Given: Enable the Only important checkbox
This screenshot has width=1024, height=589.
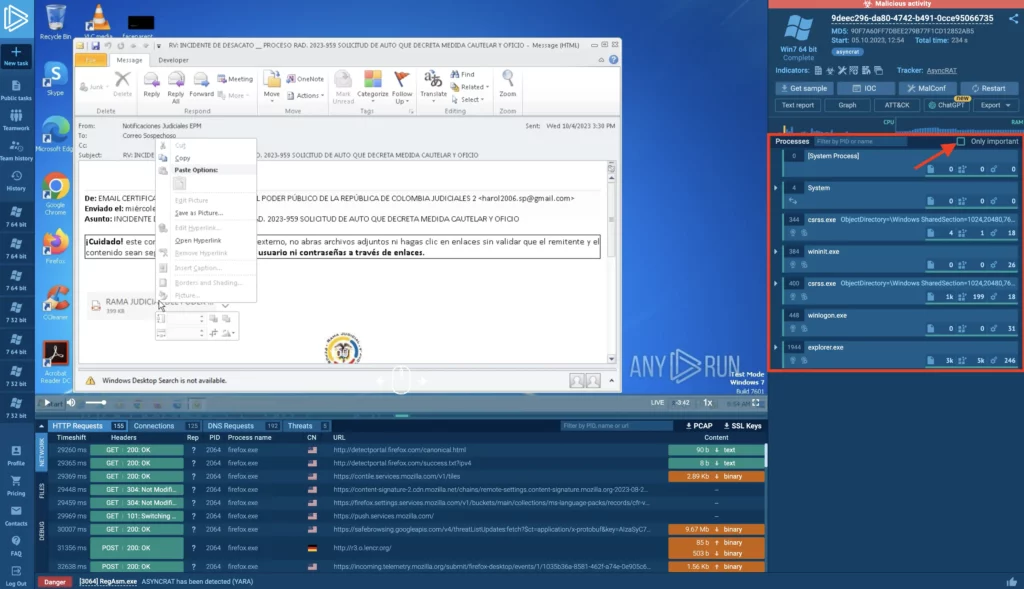Looking at the screenshot, I should click(961, 141).
